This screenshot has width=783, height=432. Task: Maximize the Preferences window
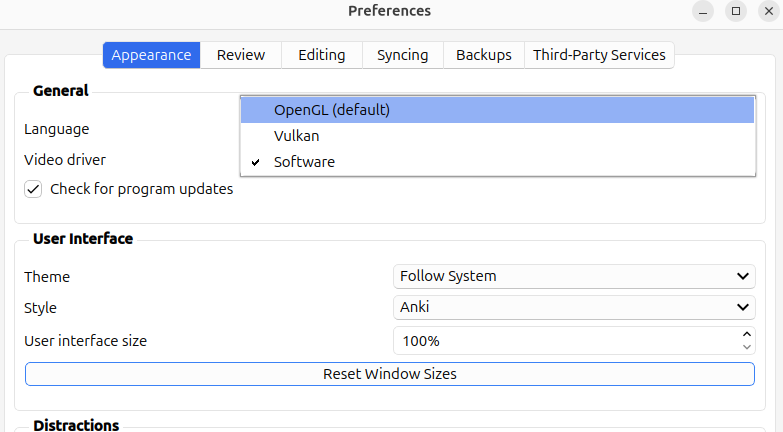click(736, 11)
